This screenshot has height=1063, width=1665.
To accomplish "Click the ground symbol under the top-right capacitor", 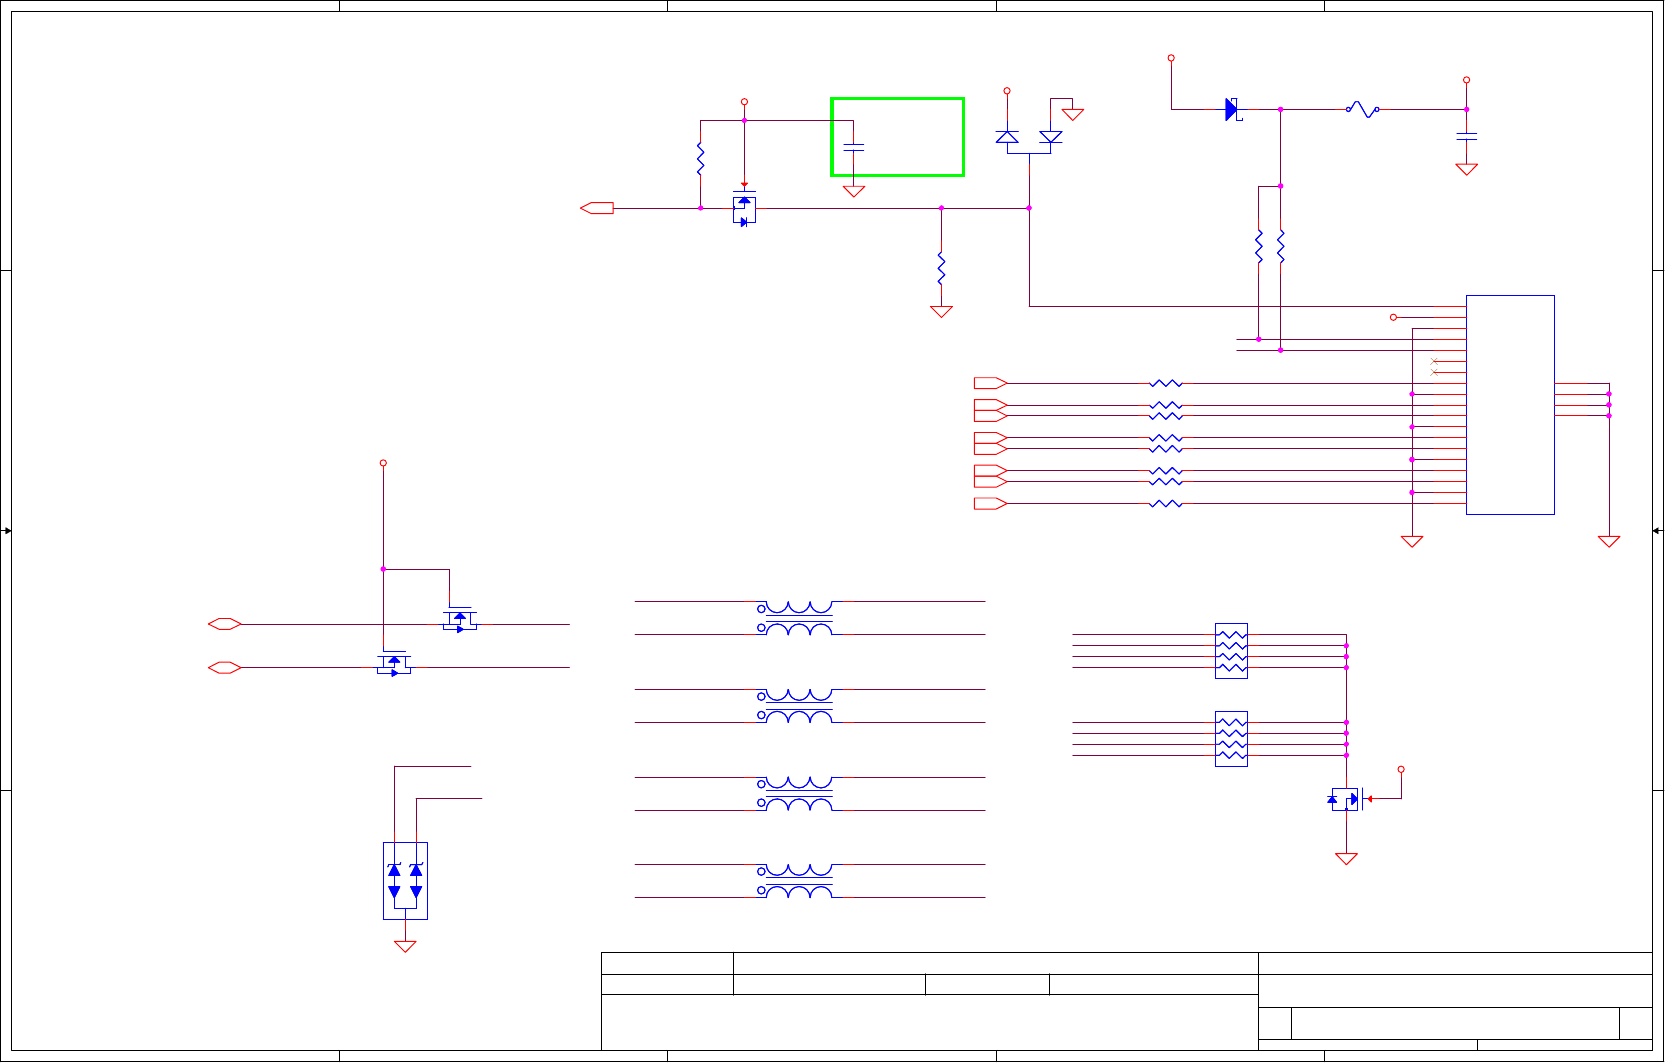I will 1466,169.
